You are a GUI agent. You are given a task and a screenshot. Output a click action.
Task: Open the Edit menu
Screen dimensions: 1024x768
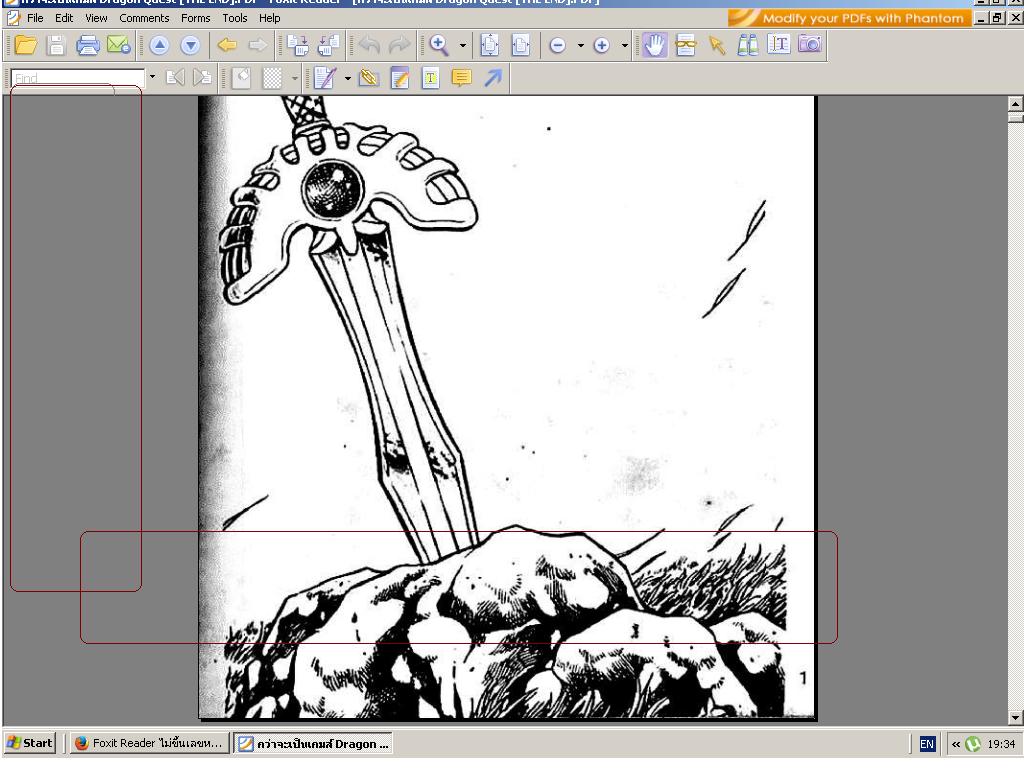[x=64, y=18]
